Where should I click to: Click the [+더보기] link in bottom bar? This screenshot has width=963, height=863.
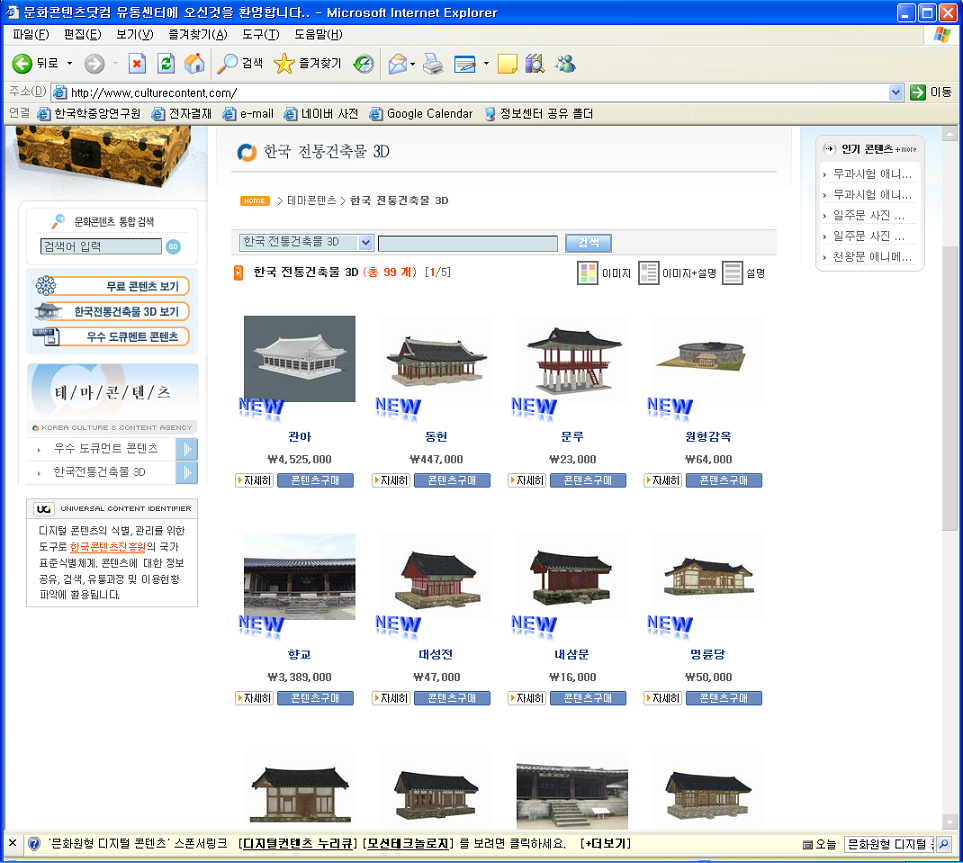point(605,843)
